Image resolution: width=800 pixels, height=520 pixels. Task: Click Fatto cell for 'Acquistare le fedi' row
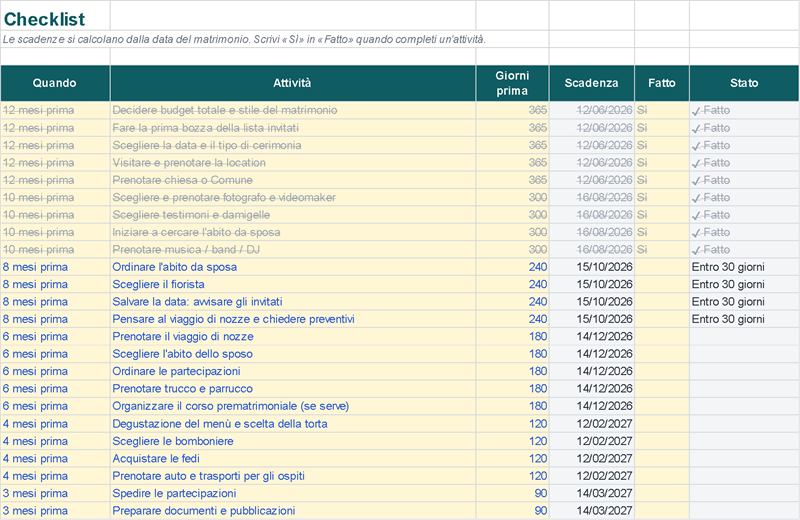click(662, 458)
